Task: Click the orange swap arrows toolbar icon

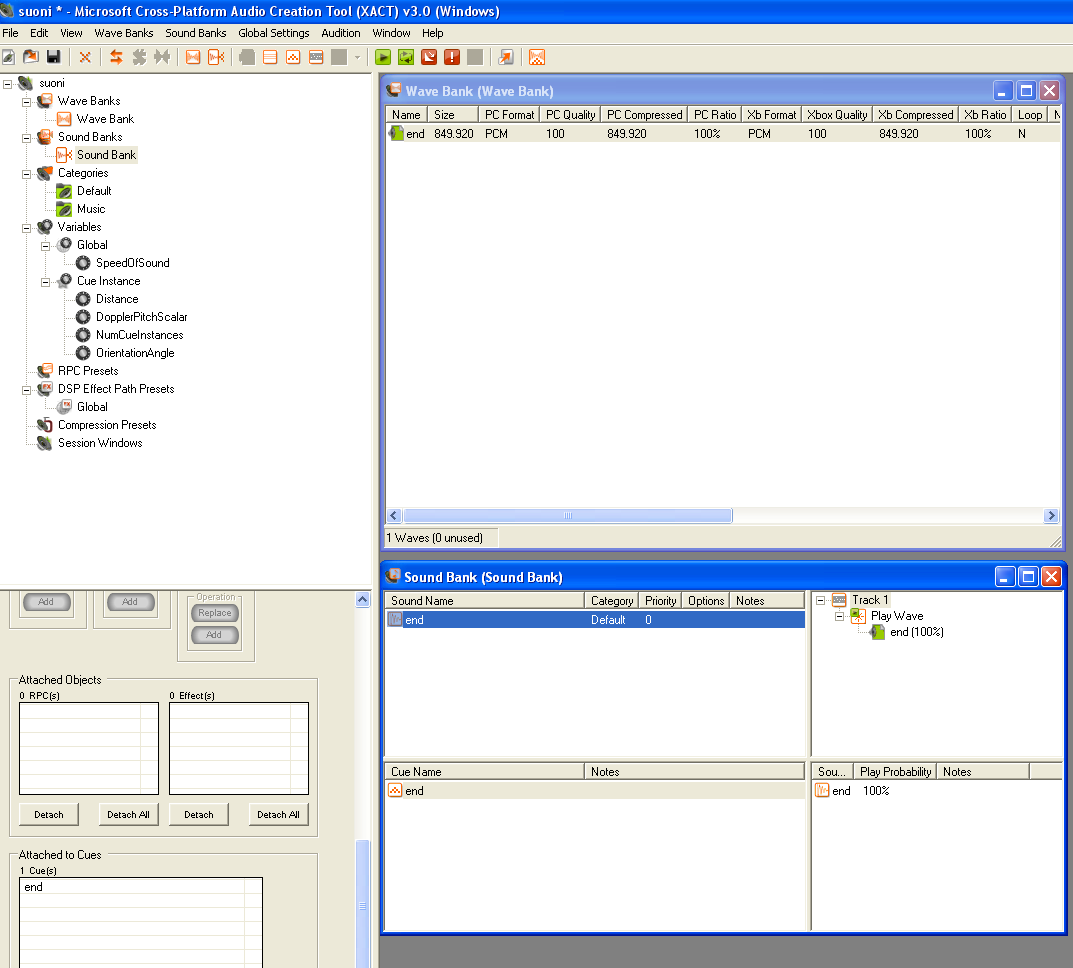Action: point(116,57)
